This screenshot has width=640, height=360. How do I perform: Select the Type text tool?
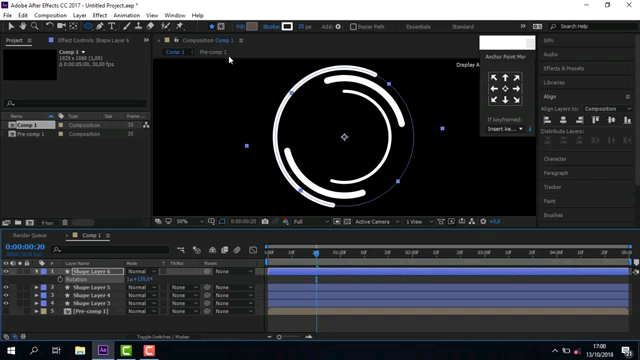(111, 26)
